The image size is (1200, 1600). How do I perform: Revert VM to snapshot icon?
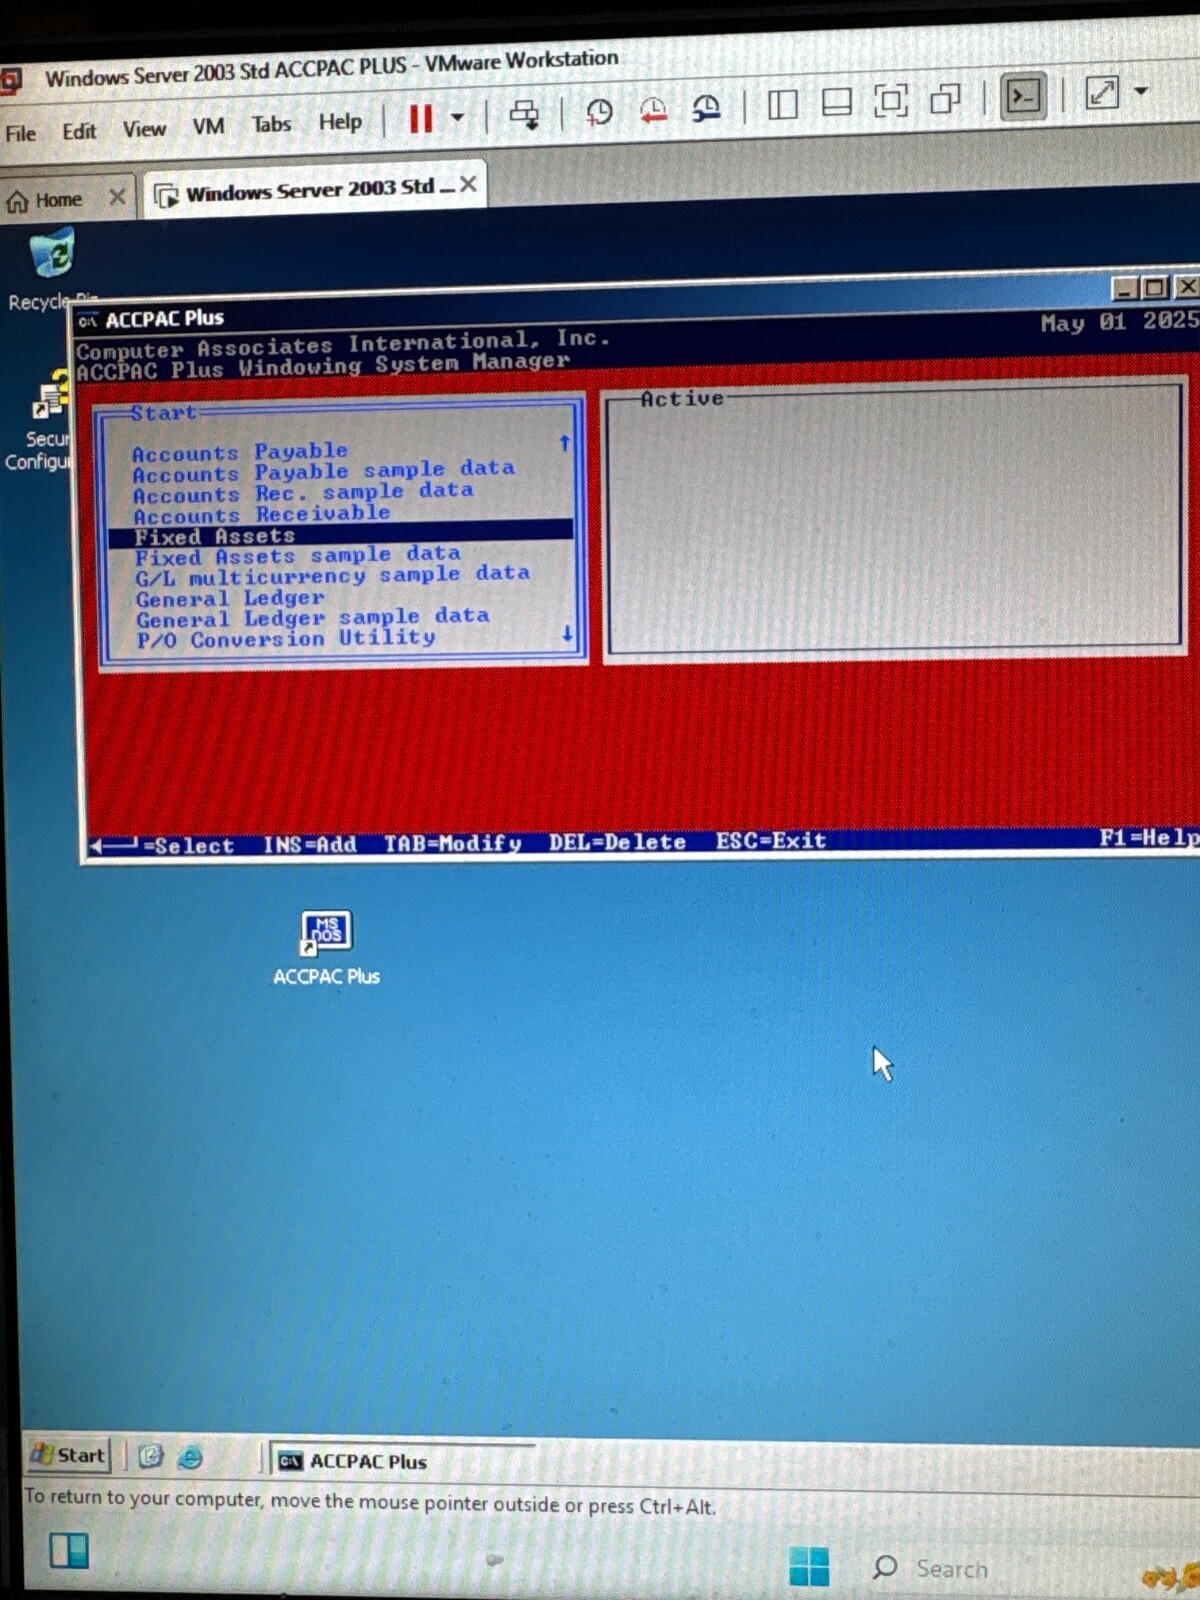point(653,110)
